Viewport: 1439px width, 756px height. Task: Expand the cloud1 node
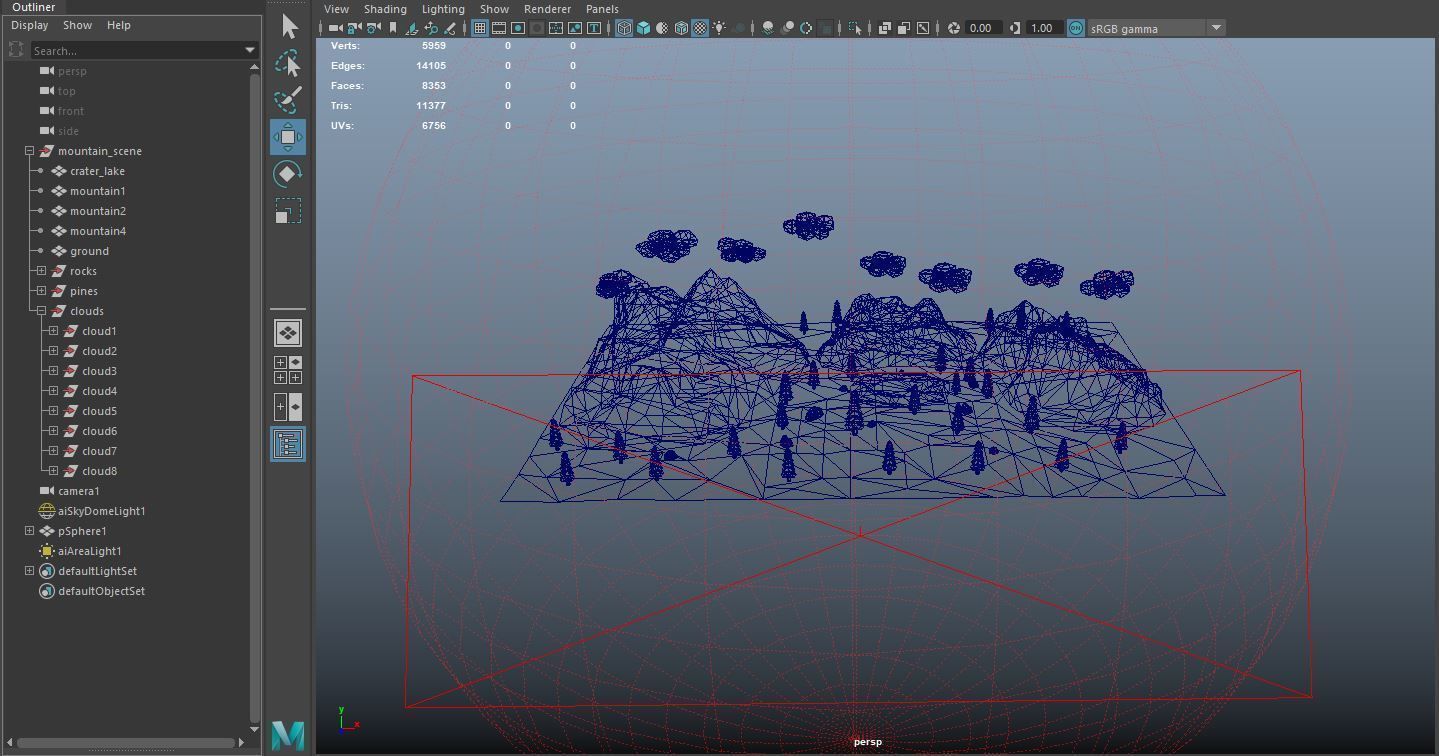pyautogui.click(x=53, y=331)
